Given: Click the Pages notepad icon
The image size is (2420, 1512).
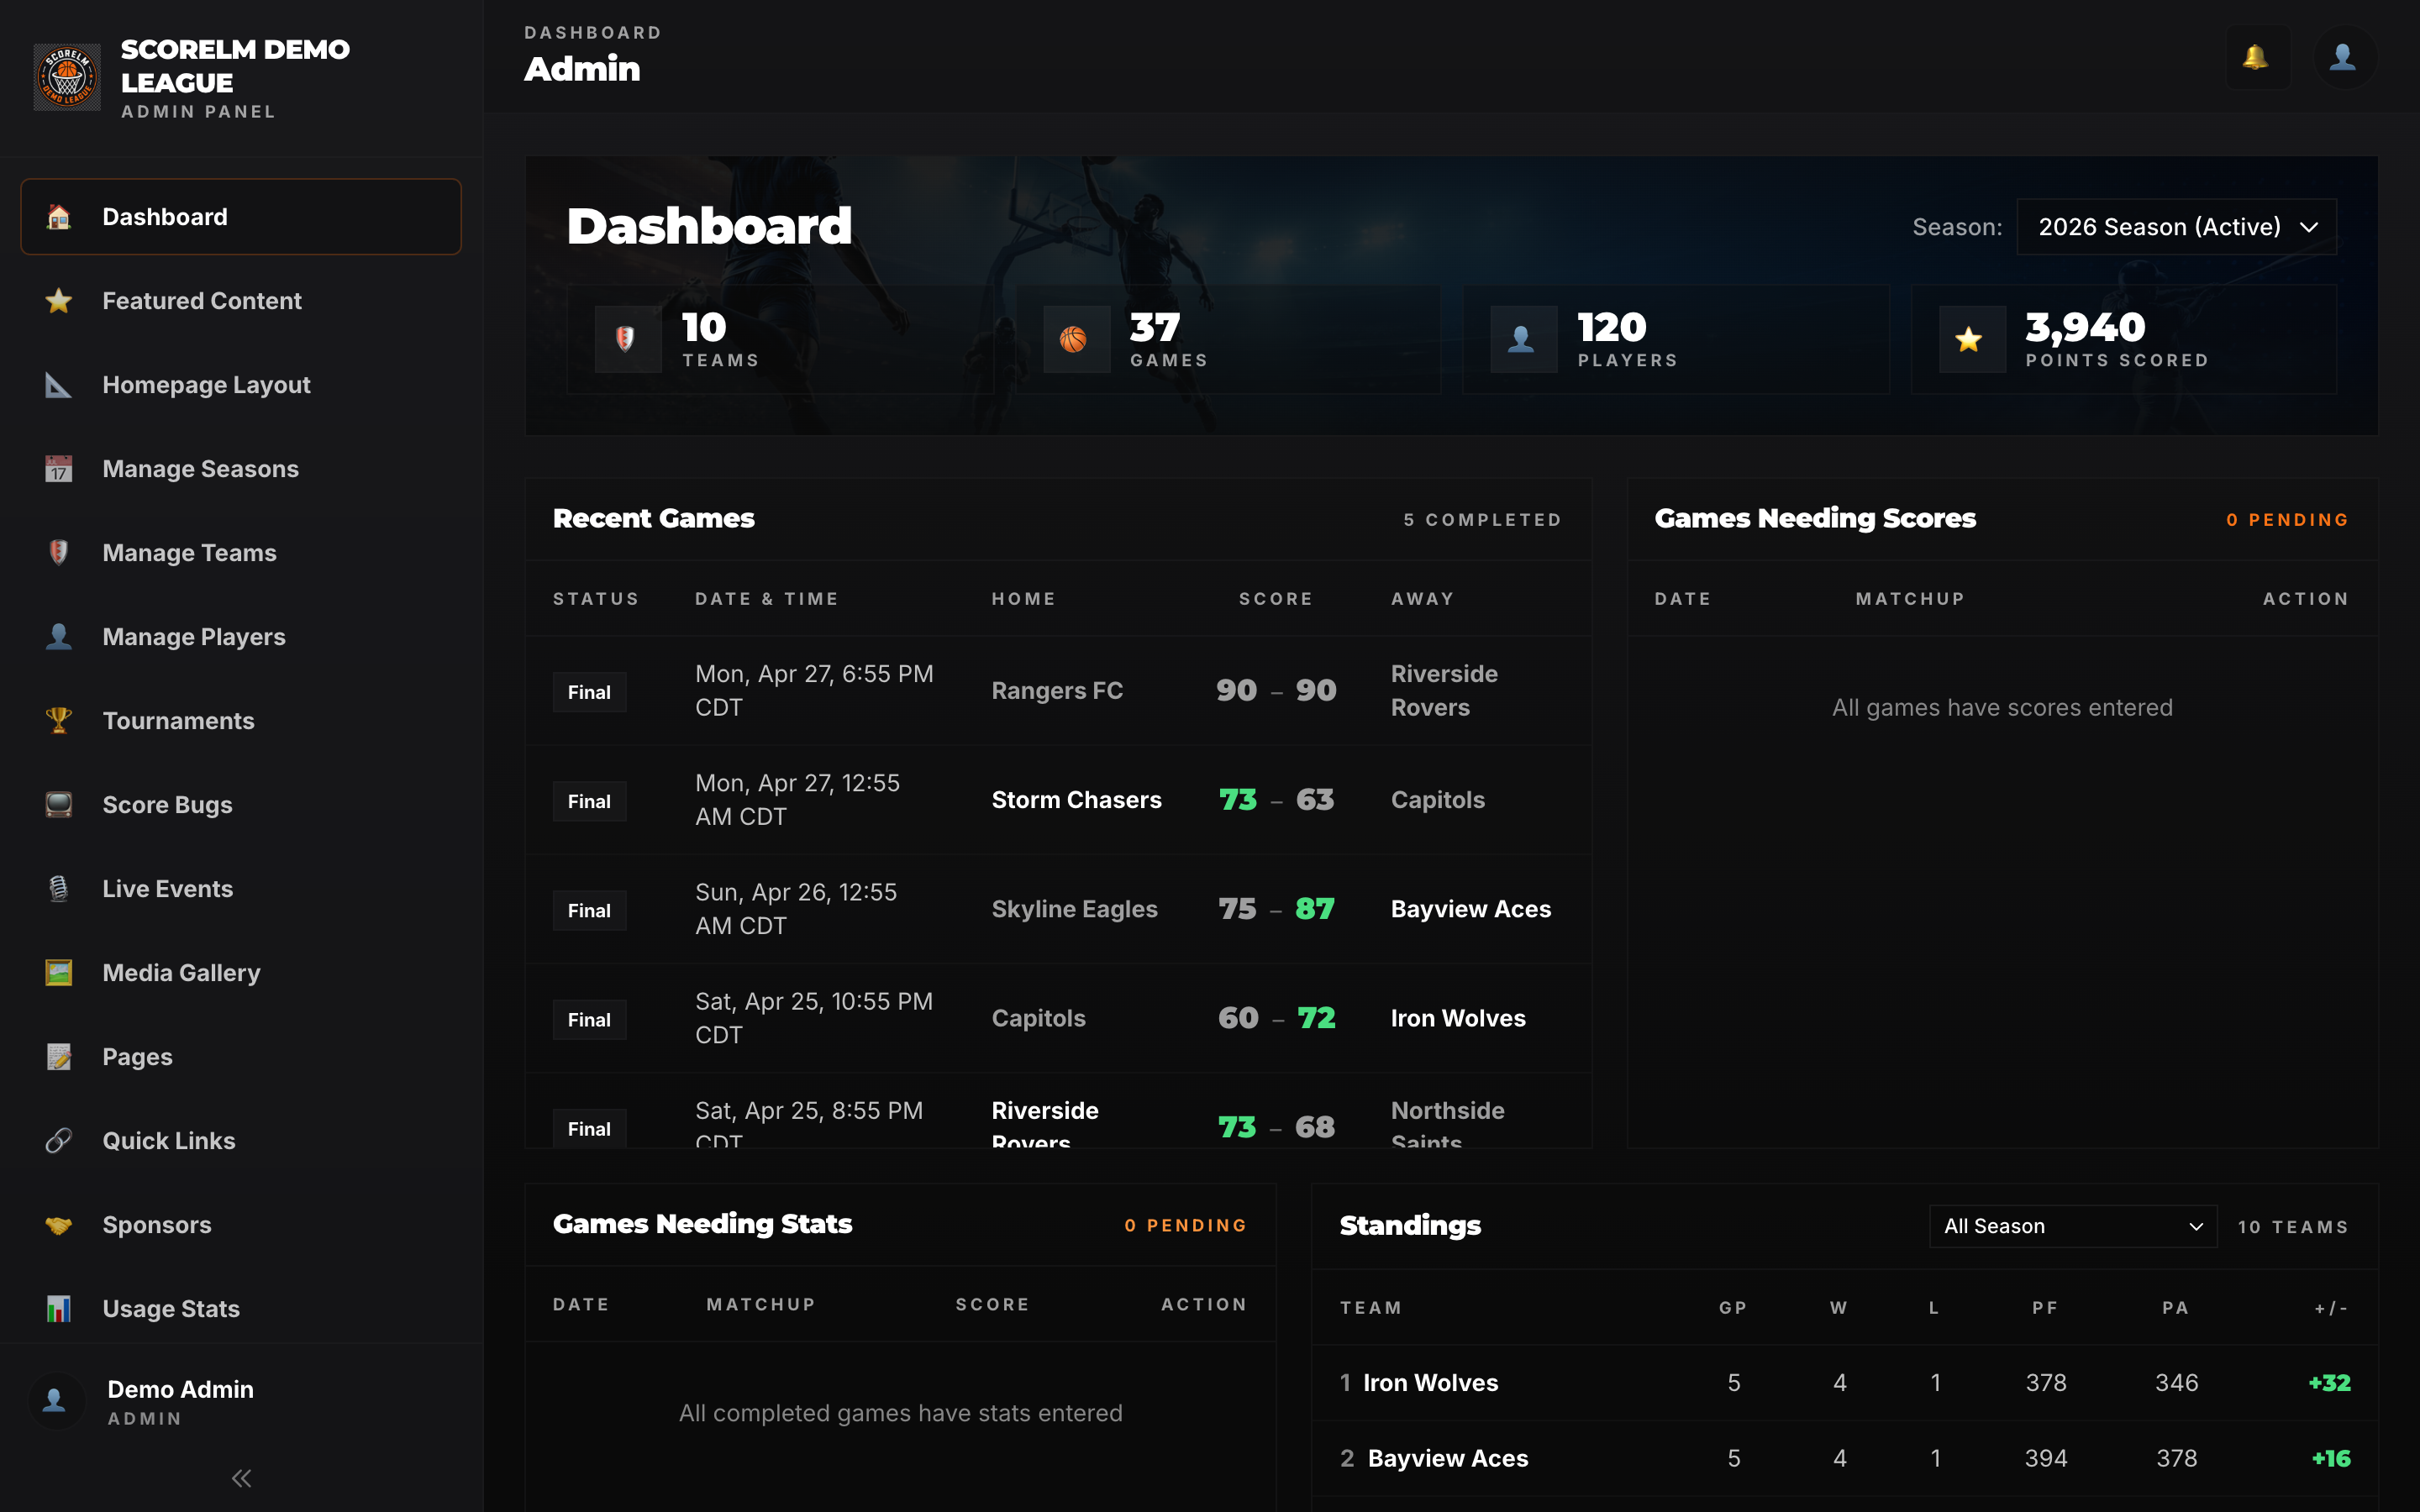Looking at the screenshot, I should tap(59, 1057).
